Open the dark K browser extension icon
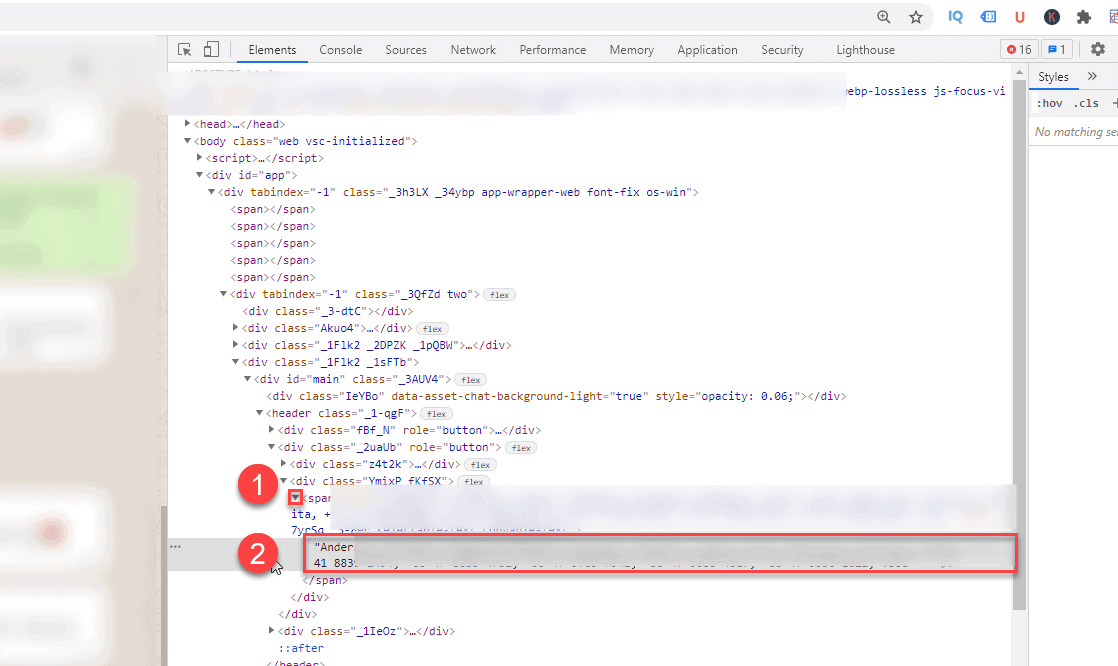This screenshot has height=666, width=1118. pyautogui.click(x=1052, y=17)
